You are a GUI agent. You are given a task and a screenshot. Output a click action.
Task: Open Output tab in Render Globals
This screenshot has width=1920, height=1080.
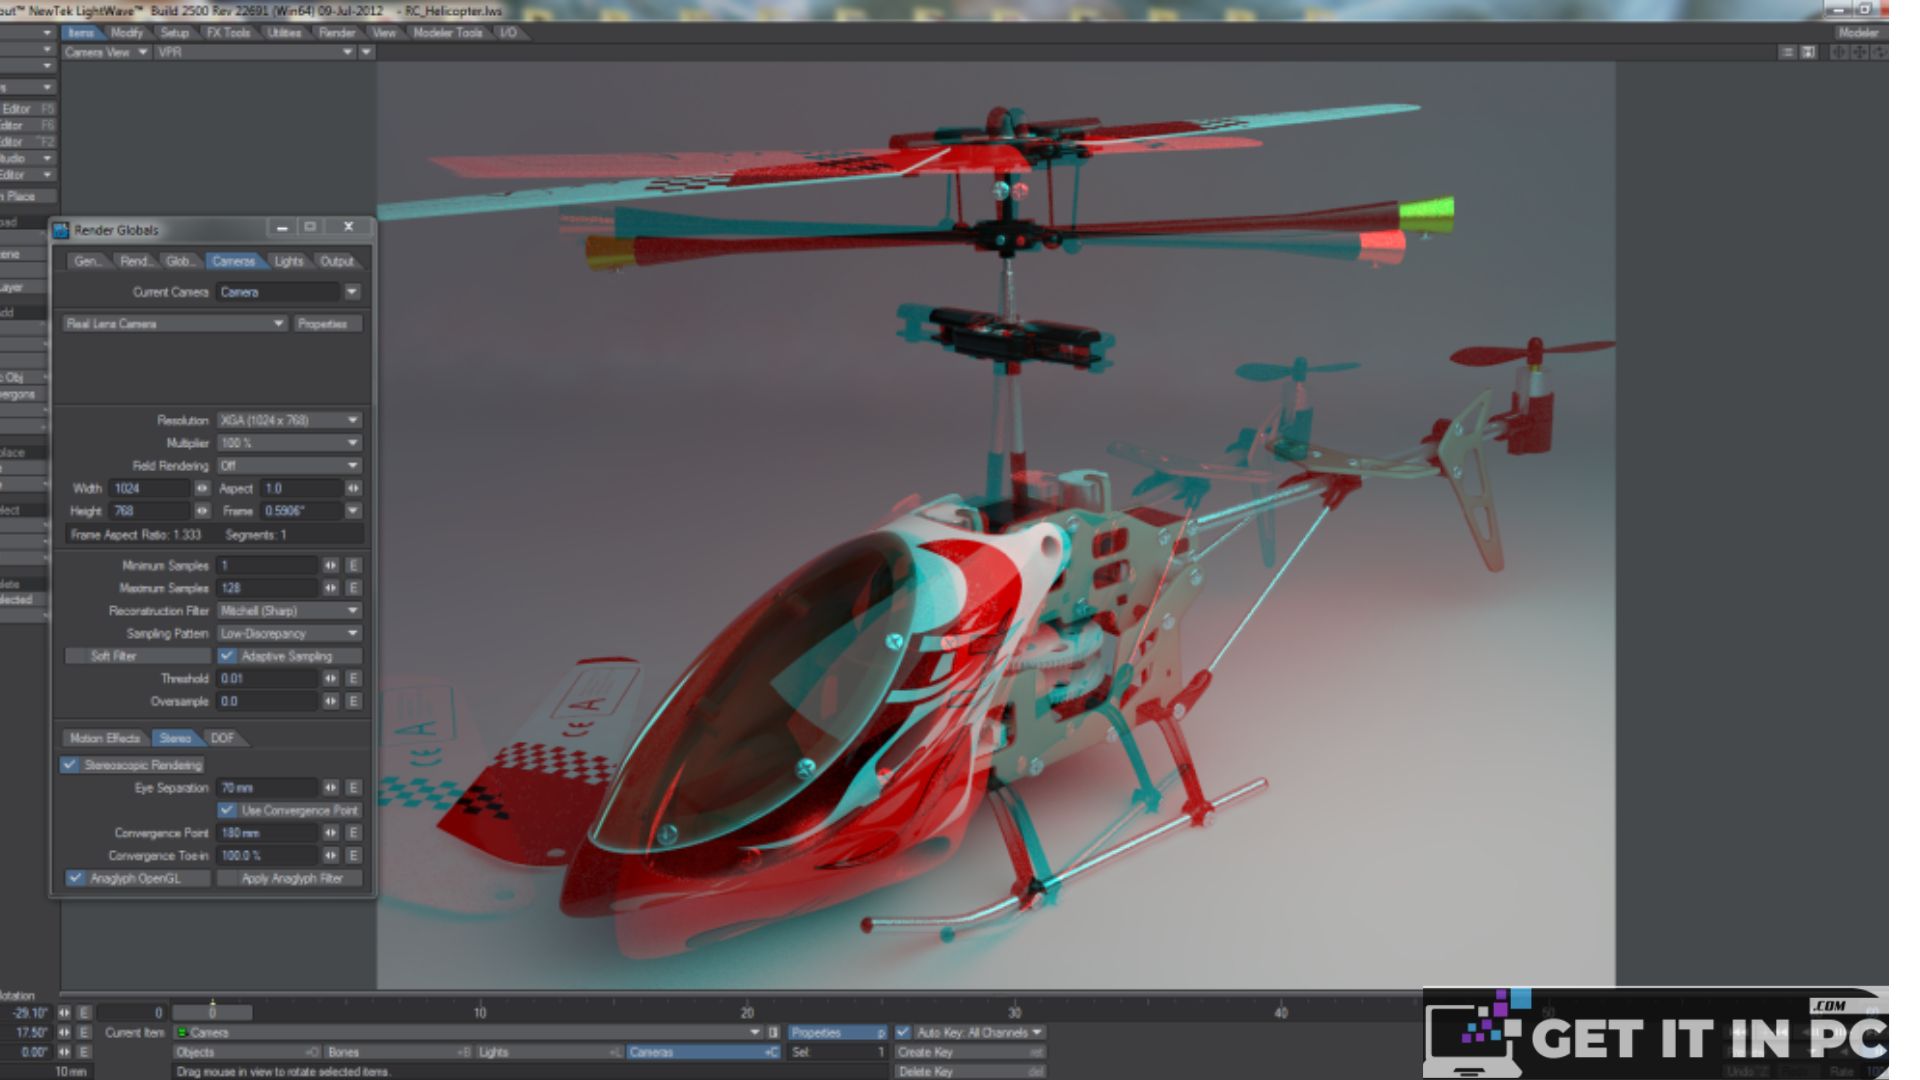[x=337, y=261]
